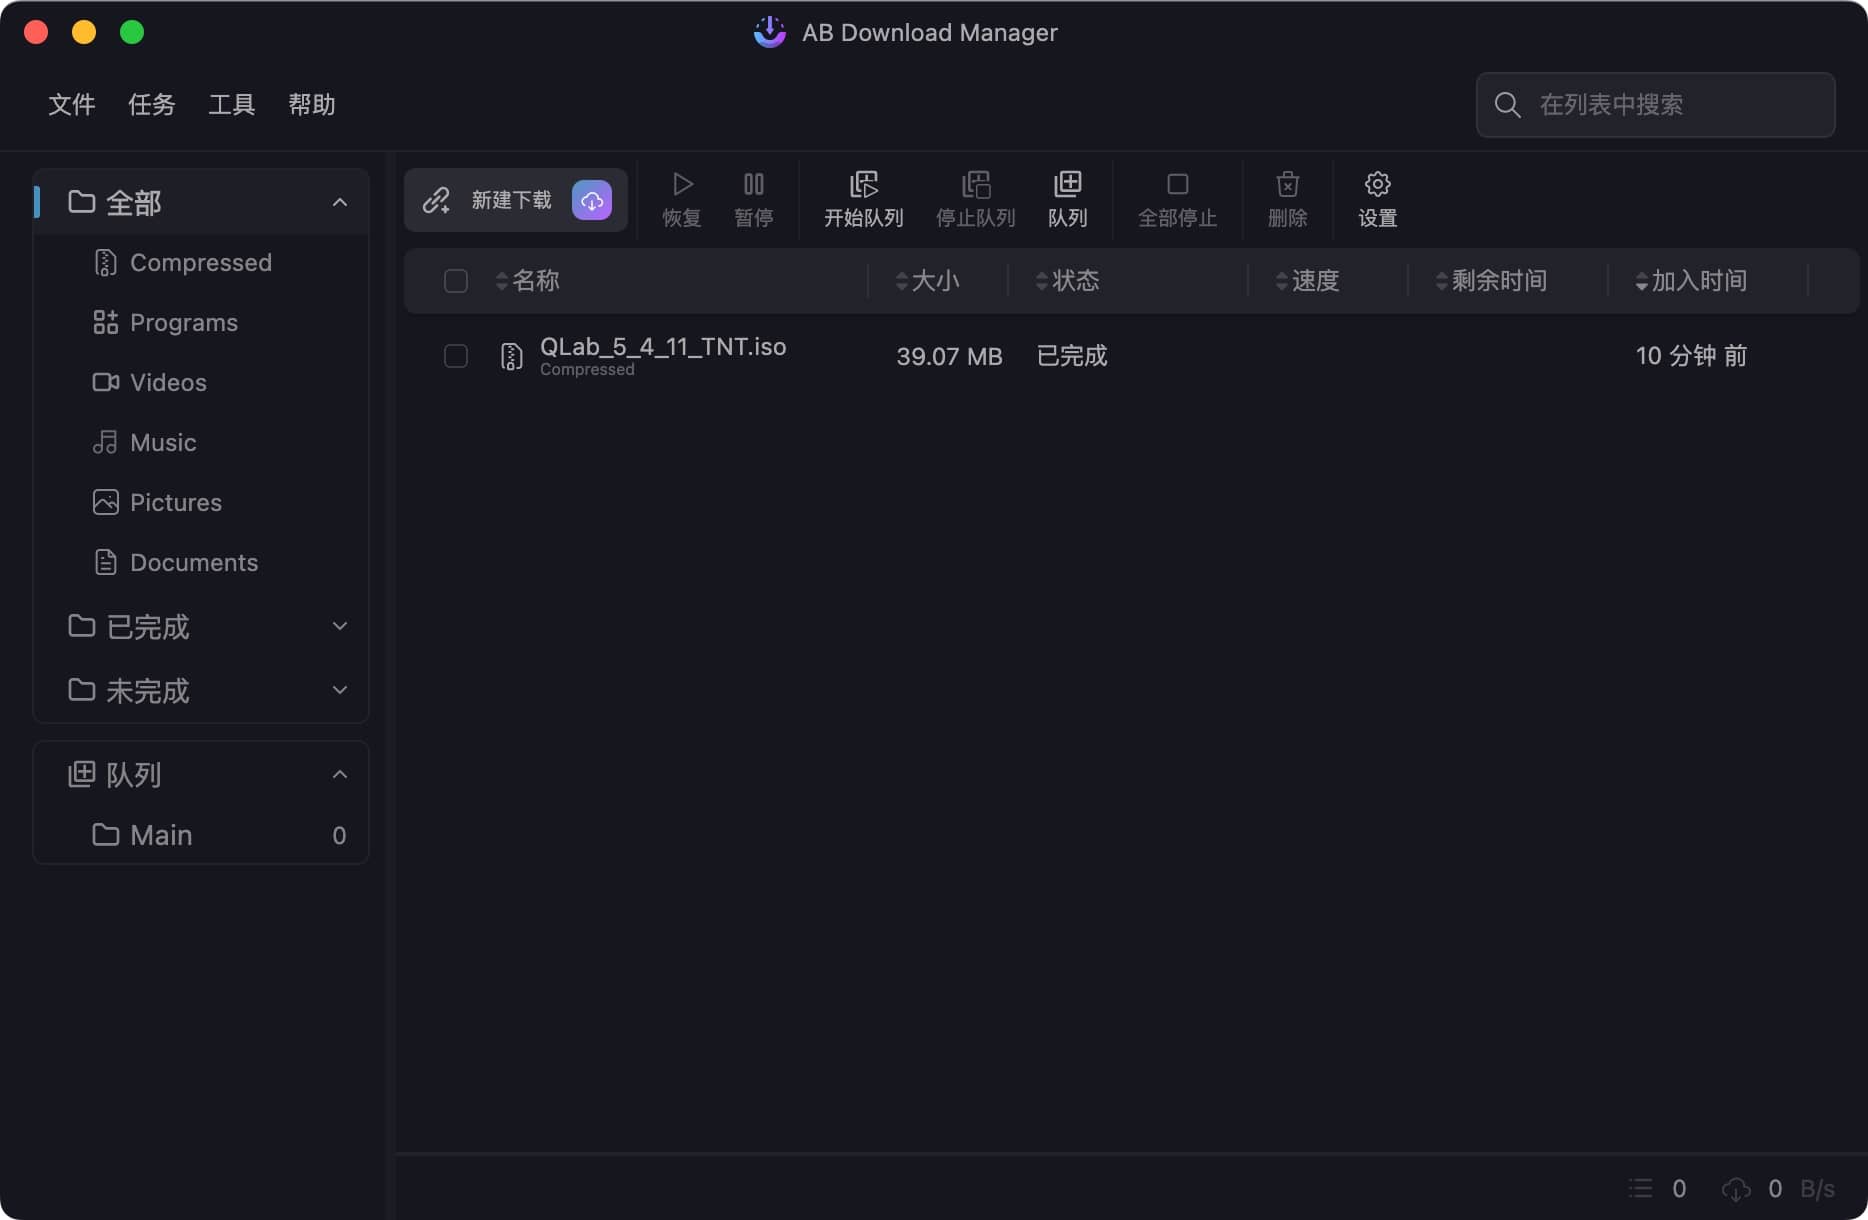
Task: Expand the 未完成 group chevron
Action: [x=340, y=690]
